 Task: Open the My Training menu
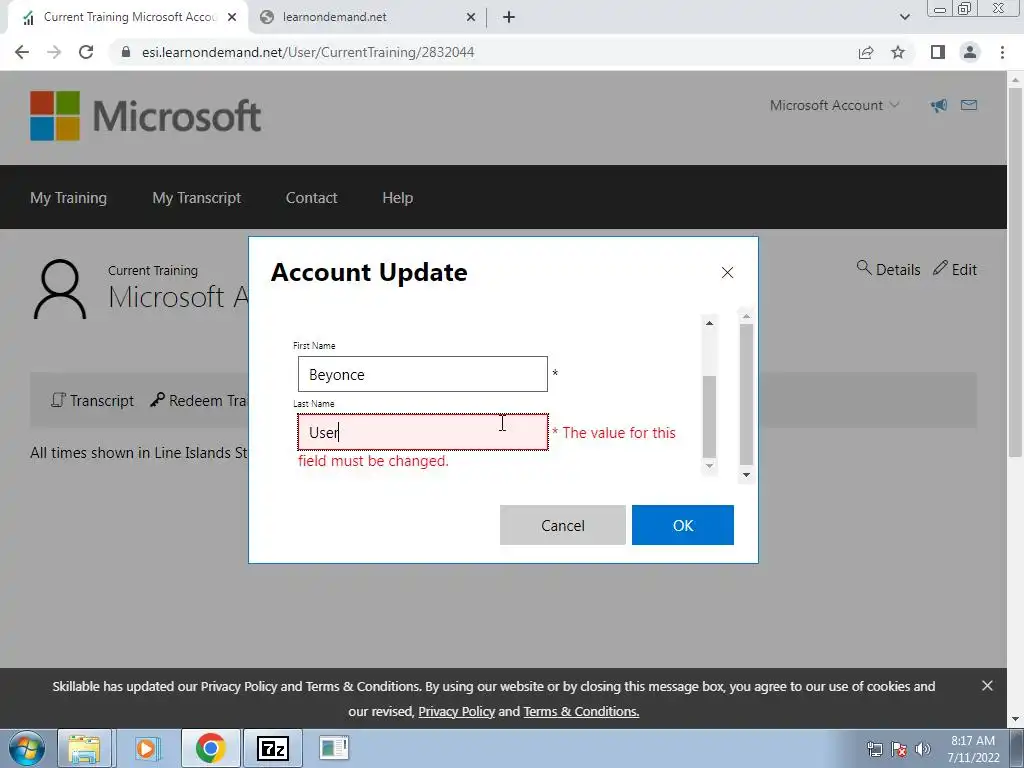pyautogui.click(x=69, y=197)
